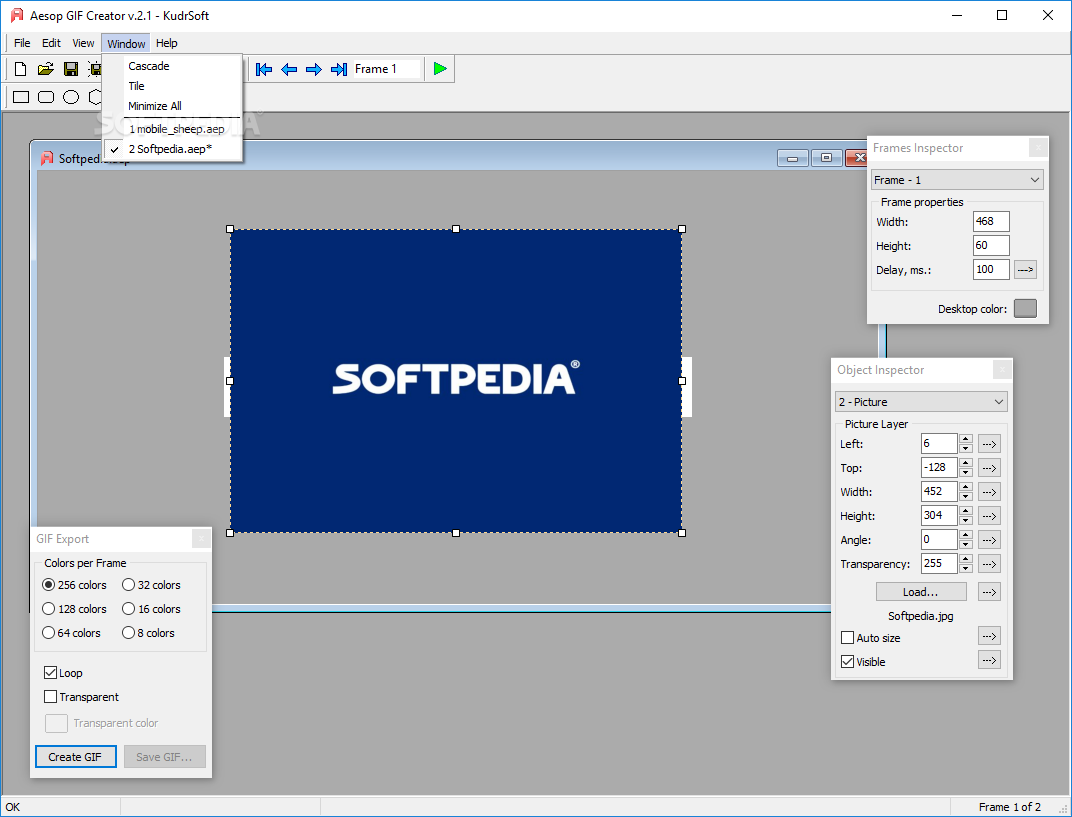Close the GIF Export panel
1072x817 pixels.
[x=201, y=539]
